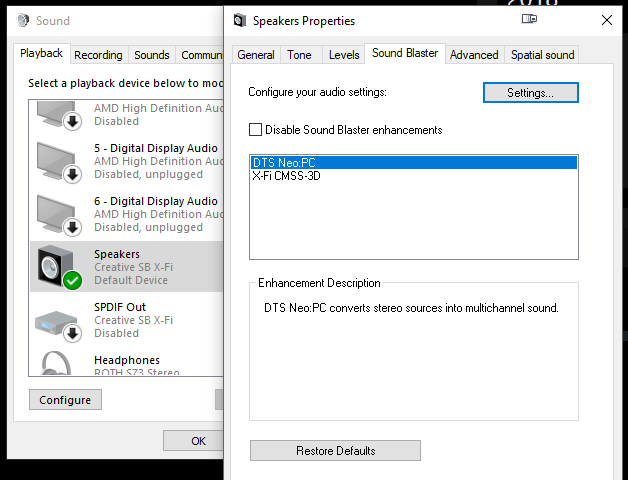Click the Settings... button
The image size is (628, 480).
(x=531, y=93)
